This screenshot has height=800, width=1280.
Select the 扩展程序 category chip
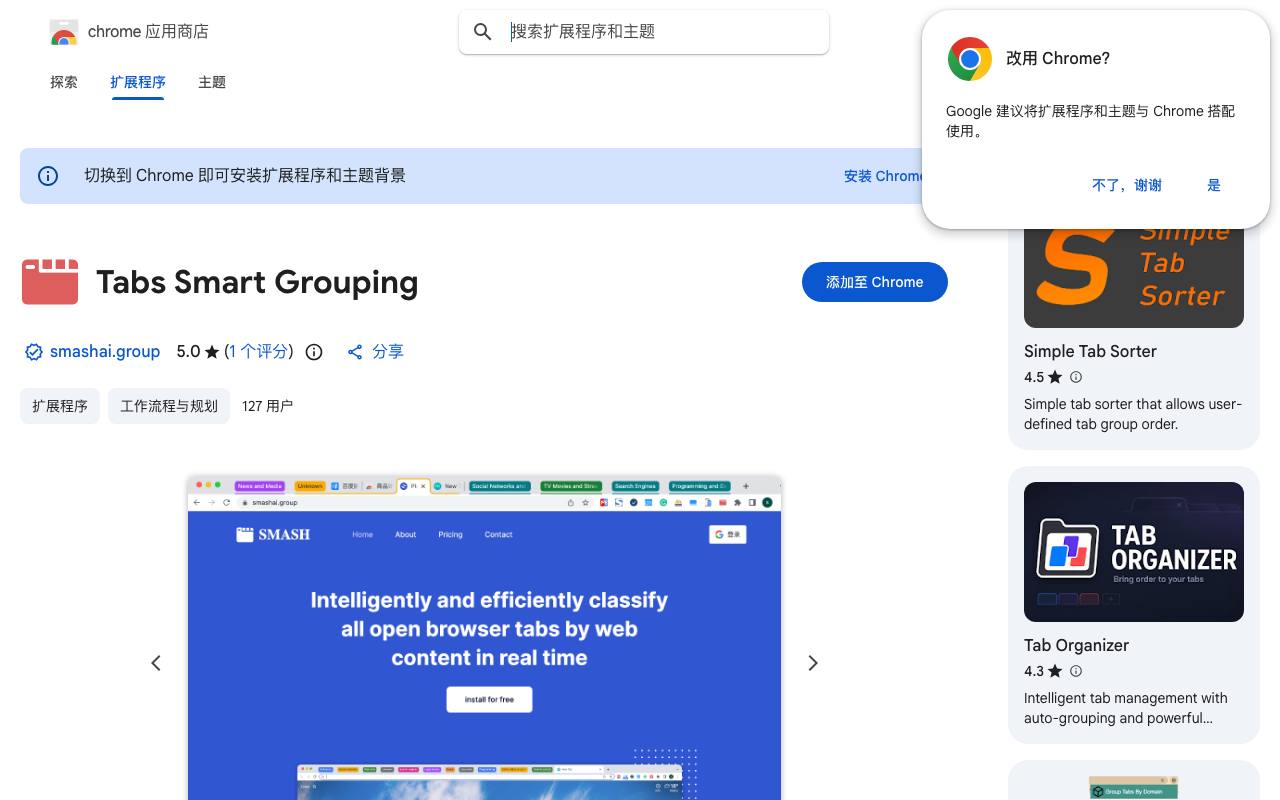pyautogui.click(x=60, y=406)
